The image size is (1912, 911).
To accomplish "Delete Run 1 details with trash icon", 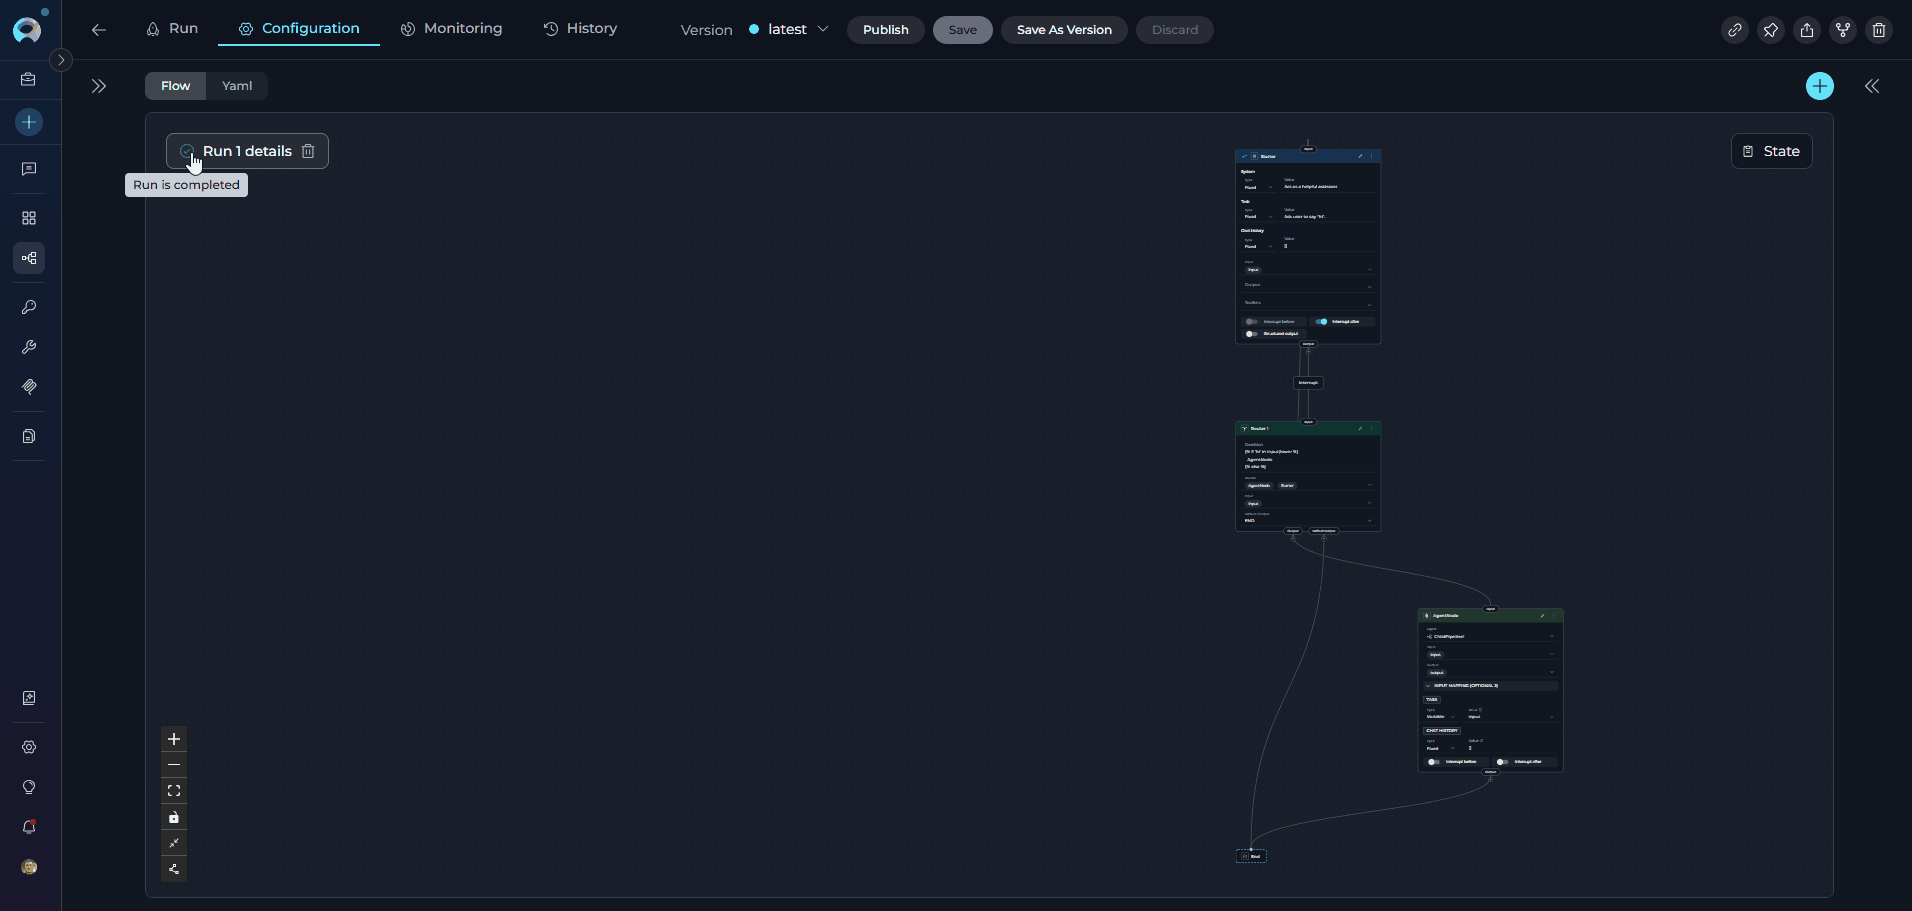I will [308, 151].
